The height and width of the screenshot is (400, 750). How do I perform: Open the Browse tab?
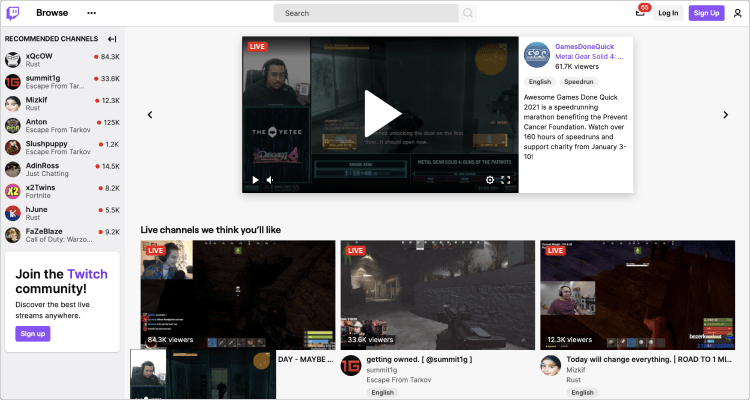[52, 13]
